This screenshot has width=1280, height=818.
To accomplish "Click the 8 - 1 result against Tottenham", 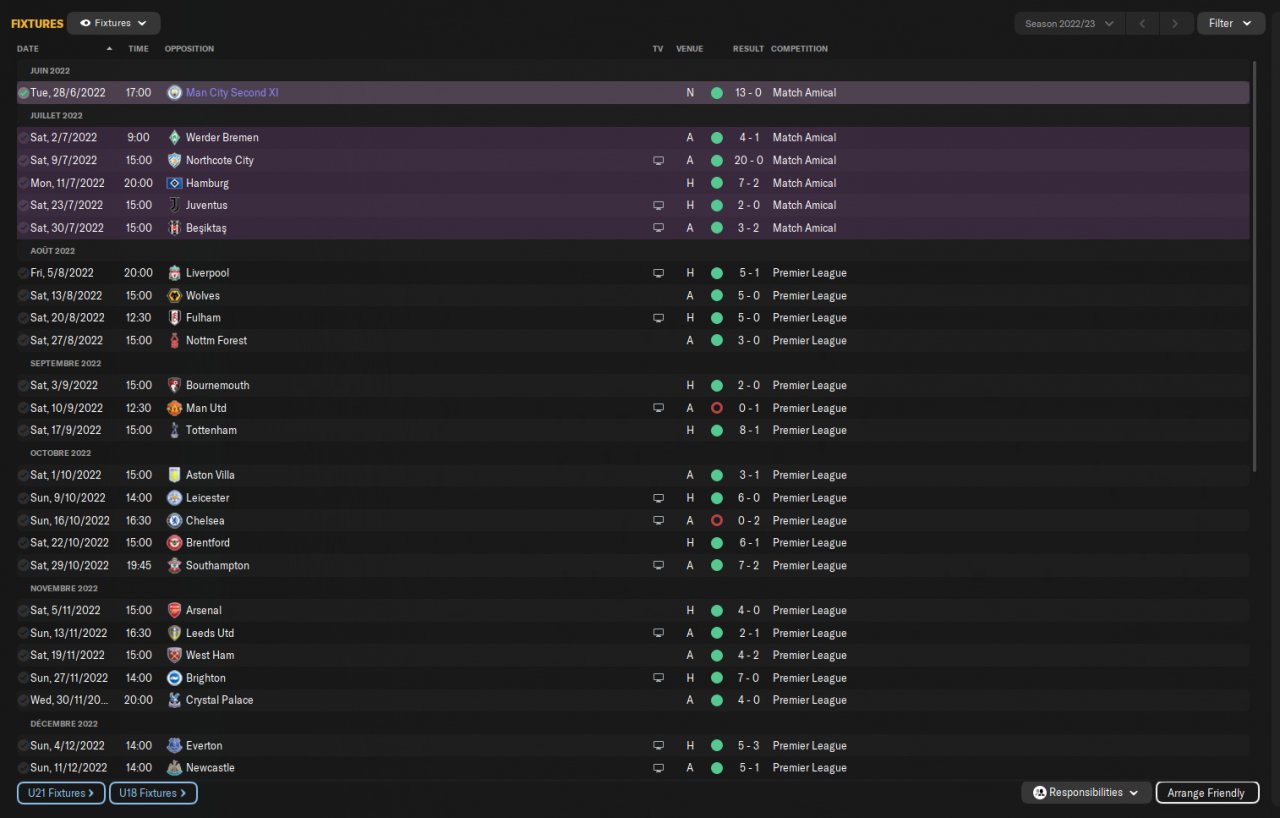I will 748,430.
